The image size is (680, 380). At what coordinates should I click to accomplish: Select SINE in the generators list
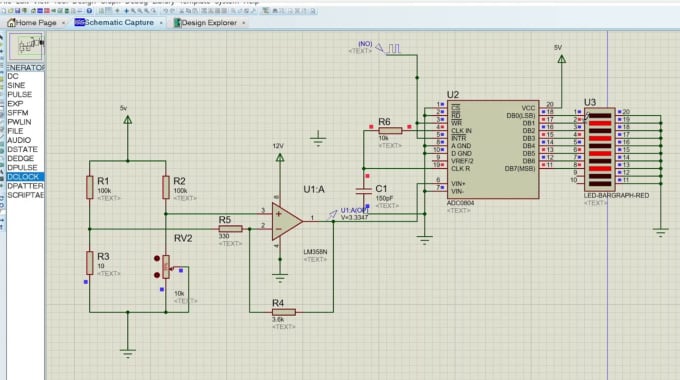click(25, 85)
